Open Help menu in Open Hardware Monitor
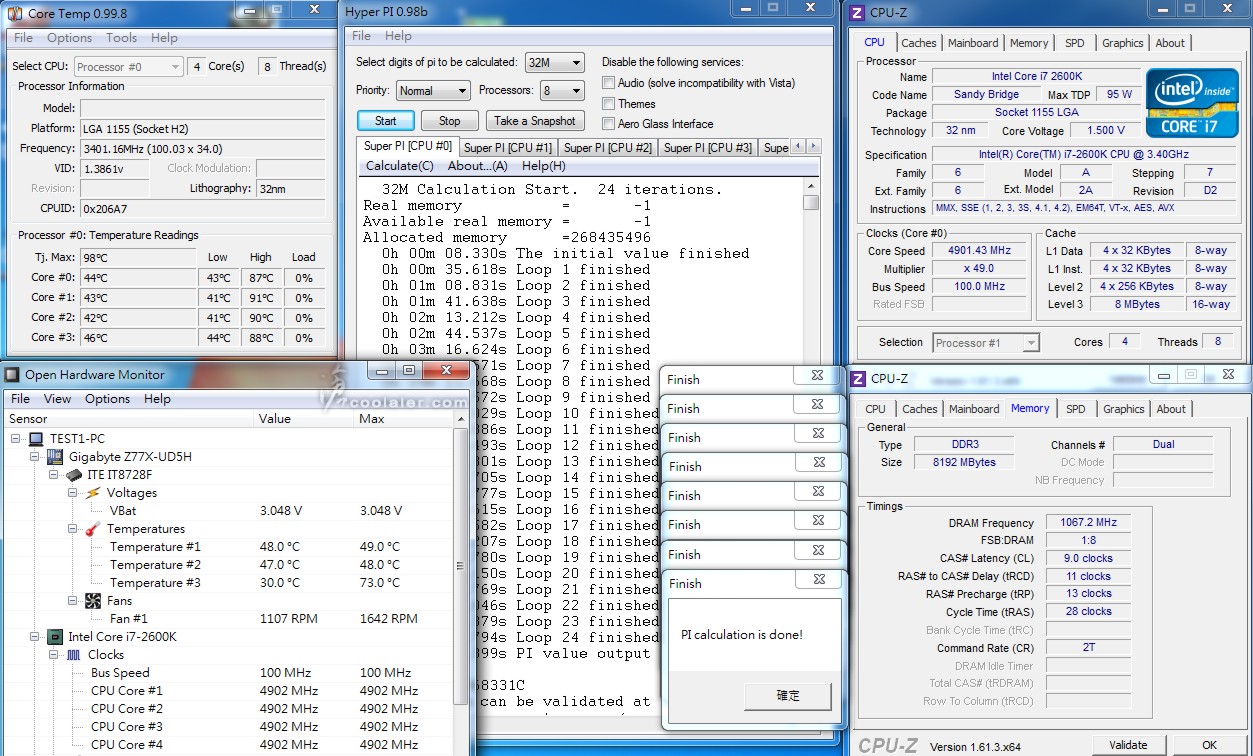Screen dimensions: 1253x756 tap(157, 398)
